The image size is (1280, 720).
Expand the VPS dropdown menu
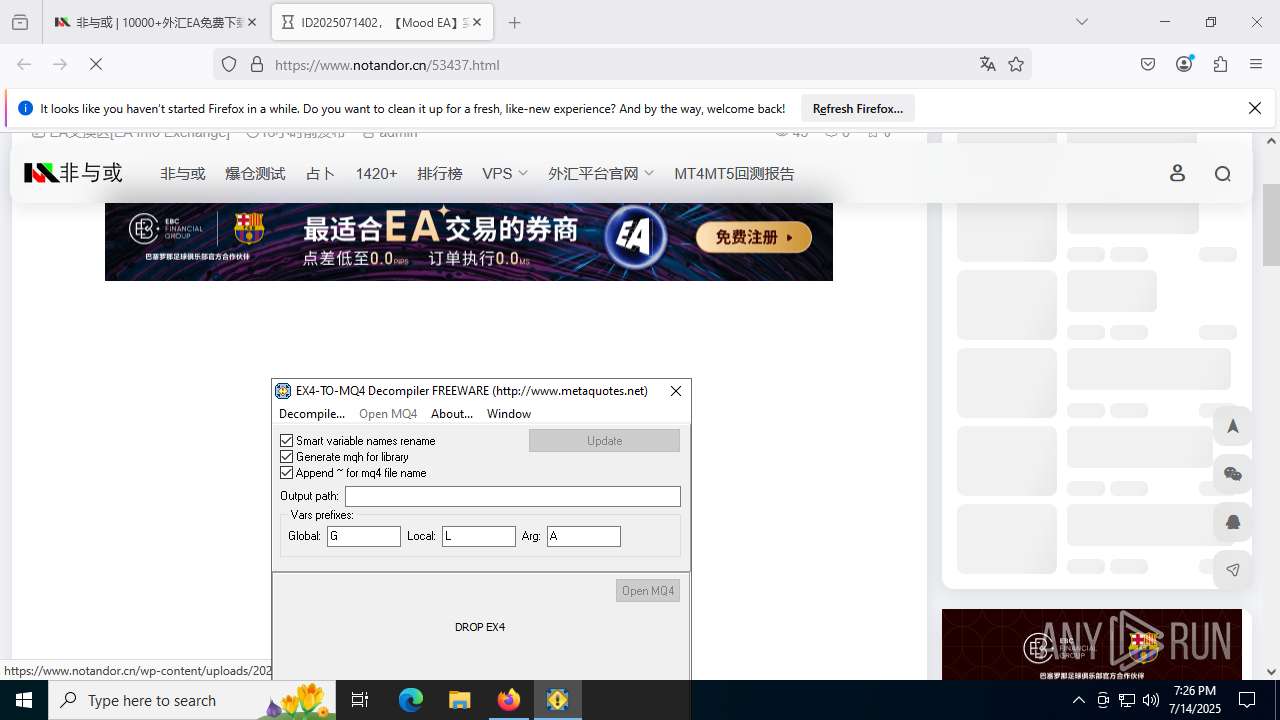(x=505, y=173)
